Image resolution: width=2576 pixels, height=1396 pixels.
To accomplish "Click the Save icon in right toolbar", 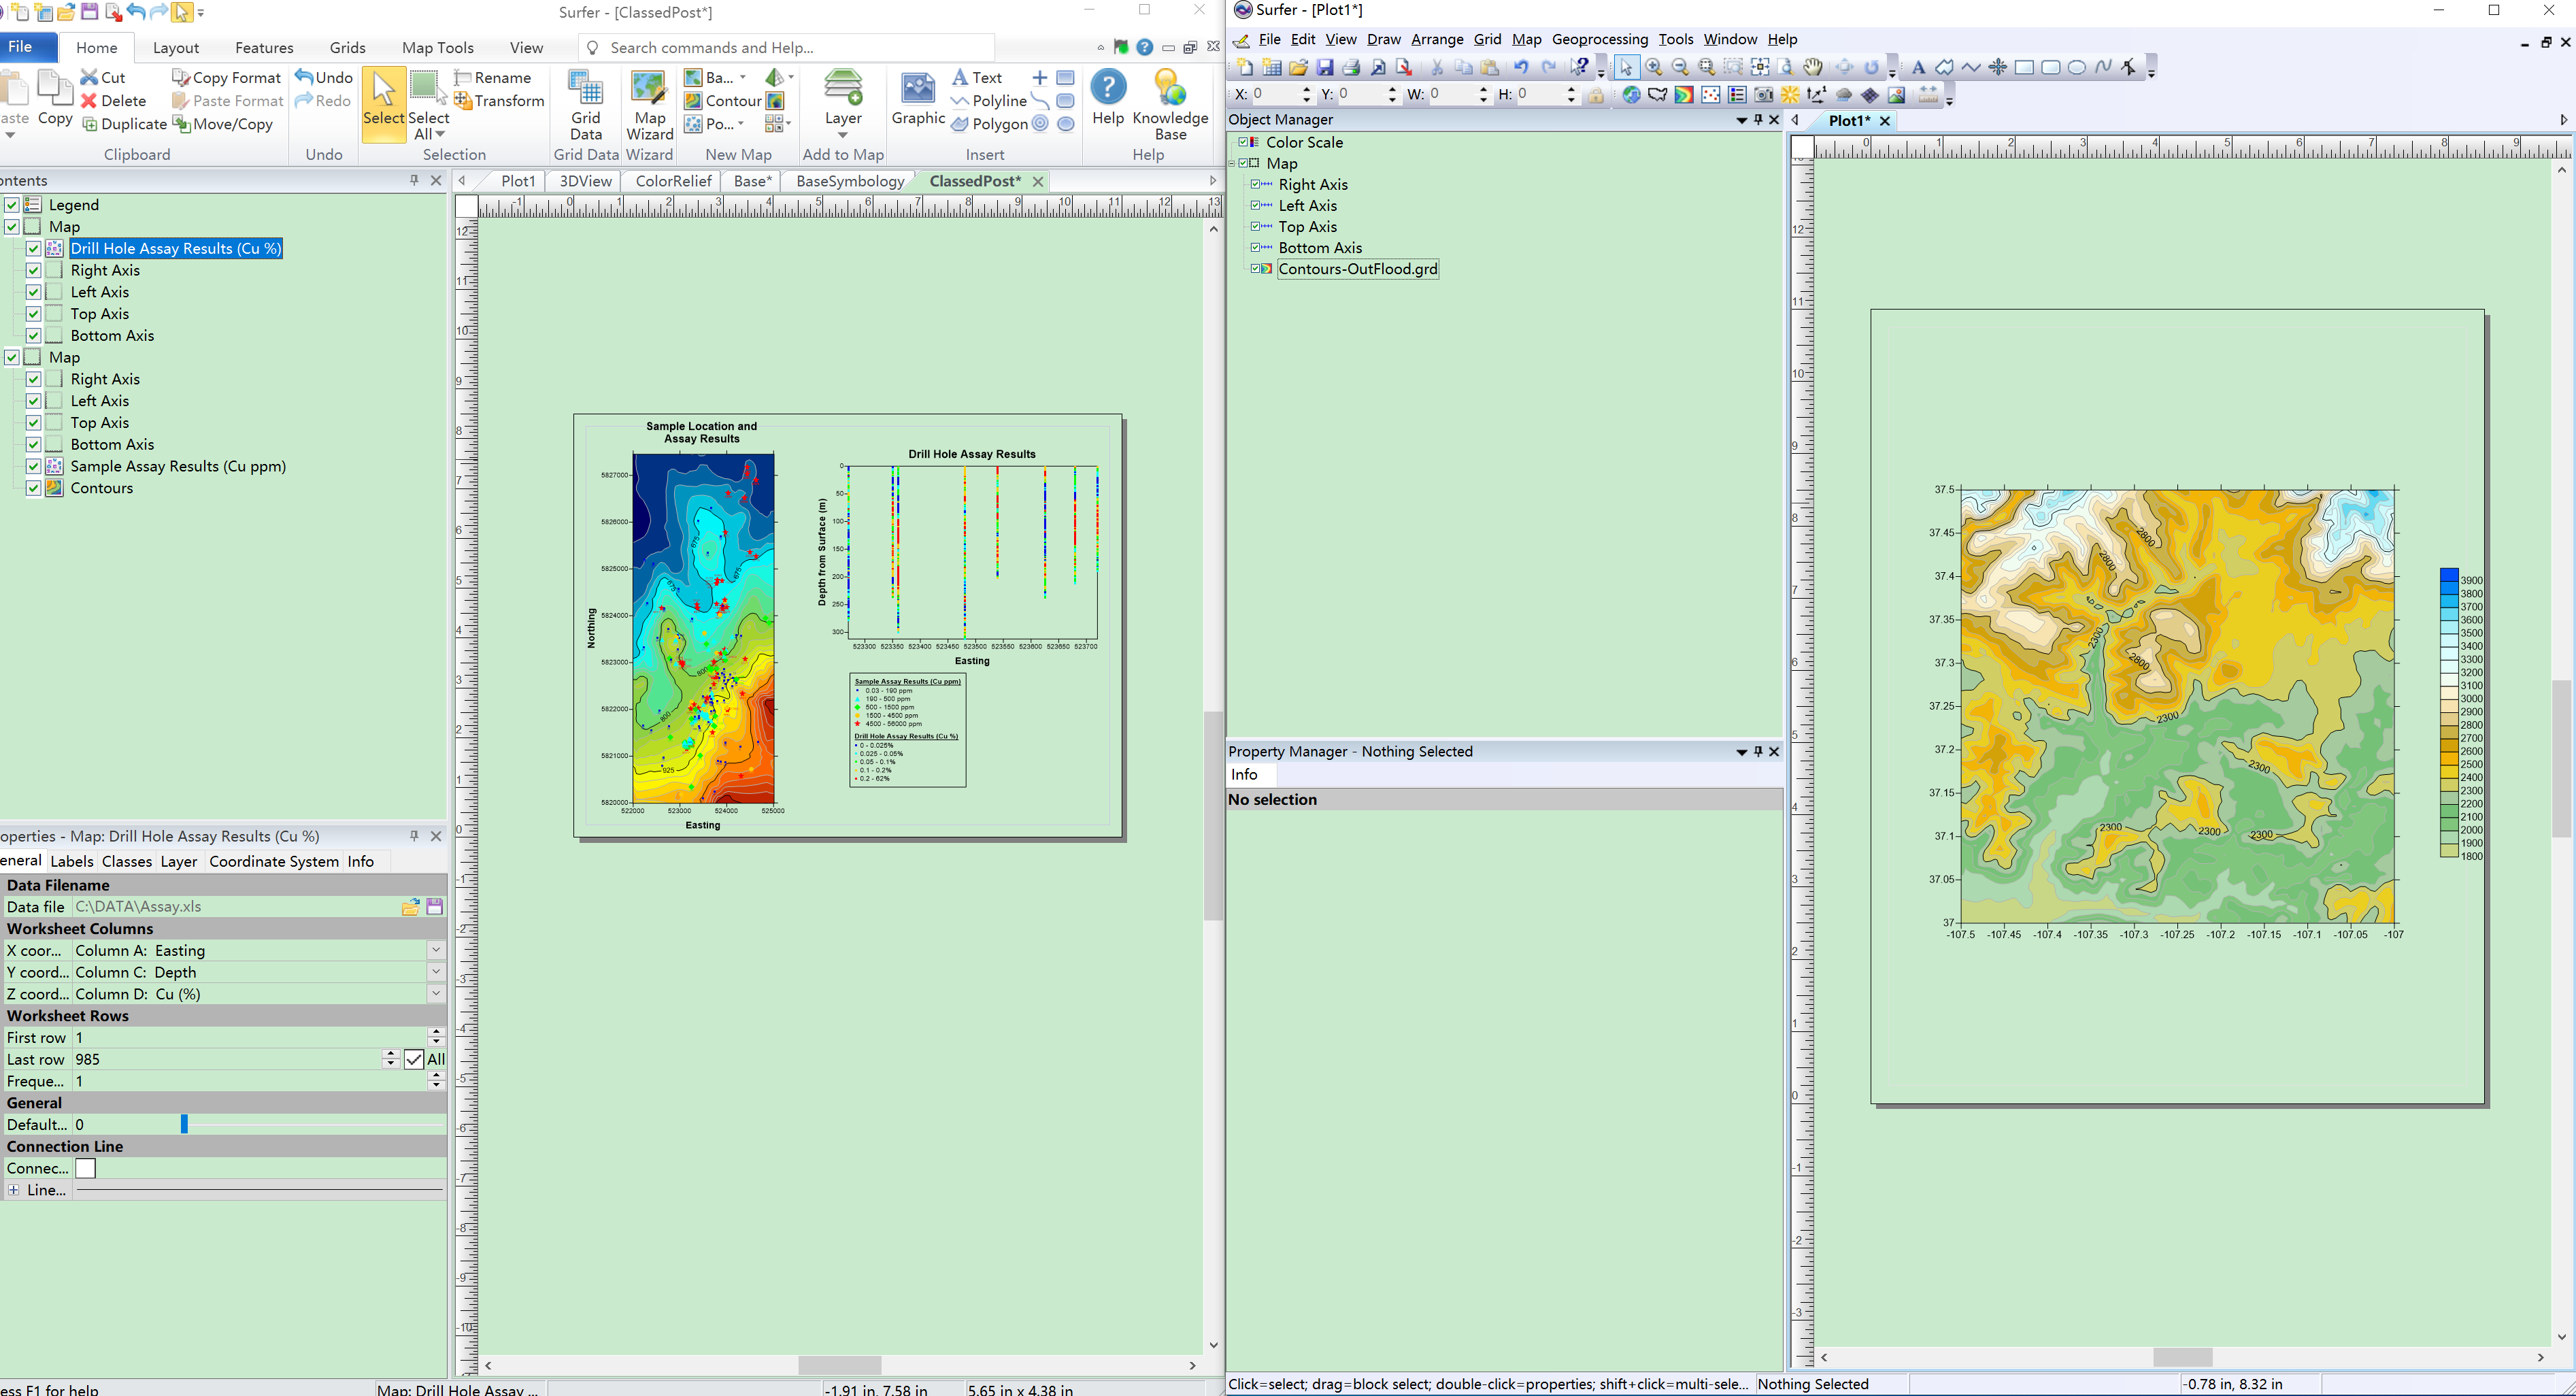I will pos(1325,67).
